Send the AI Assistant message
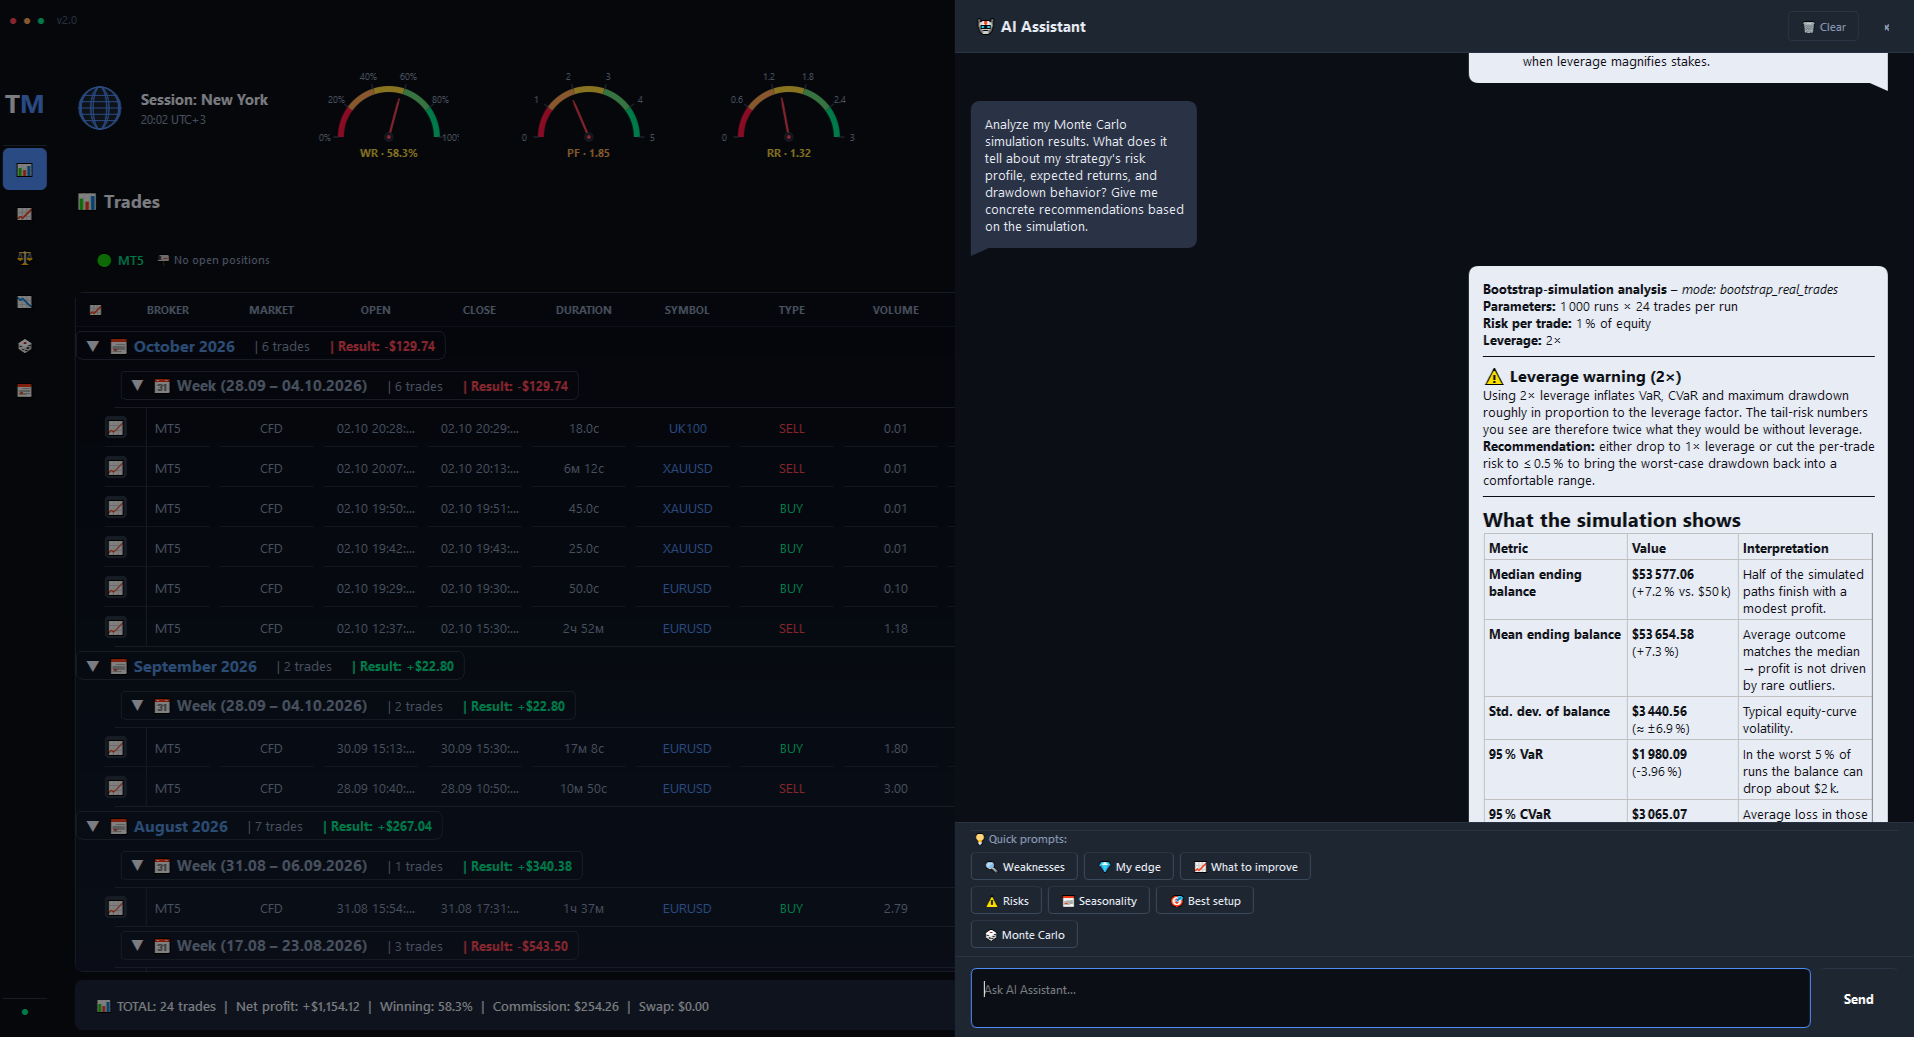This screenshot has width=1914, height=1037. click(1858, 999)
